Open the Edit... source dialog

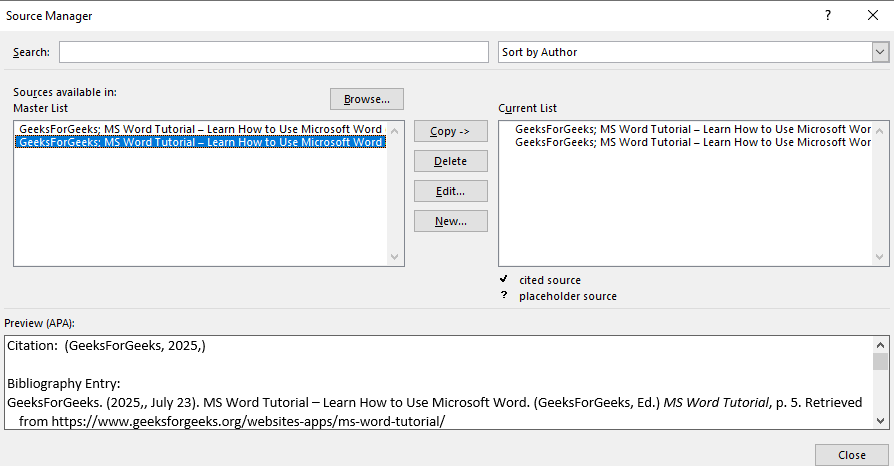[450, 191]
